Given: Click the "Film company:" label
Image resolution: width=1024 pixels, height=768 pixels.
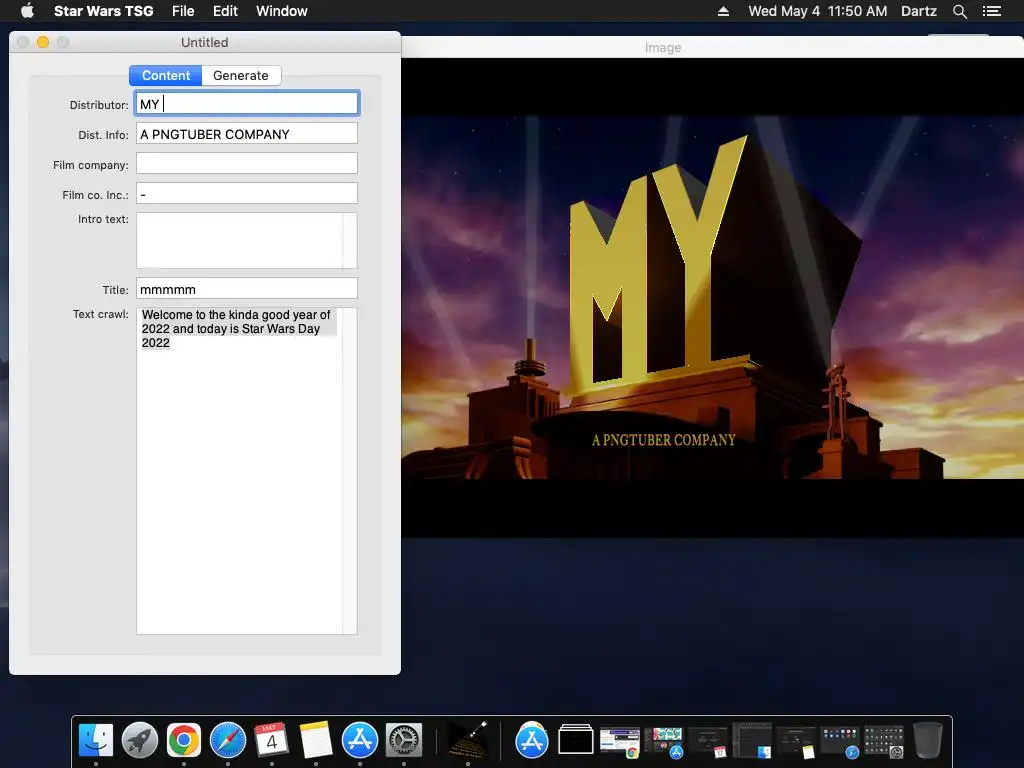Looking at the screenshot, I should coord(91,165).
